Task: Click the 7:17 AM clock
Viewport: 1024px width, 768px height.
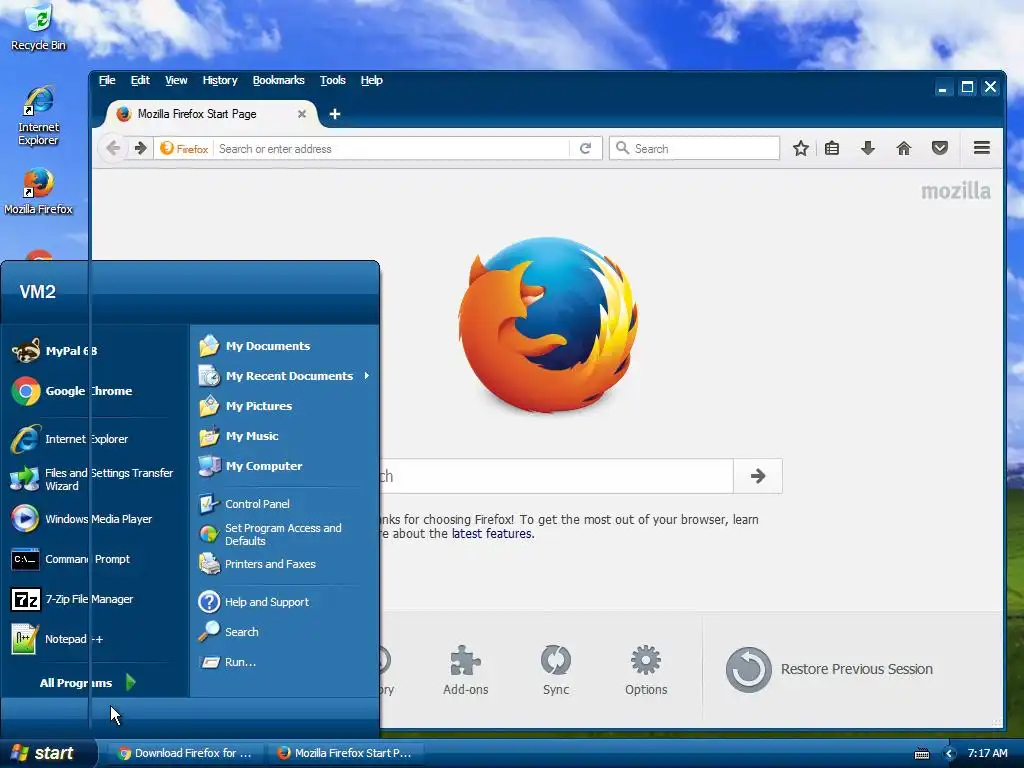Action: (987, 753)
